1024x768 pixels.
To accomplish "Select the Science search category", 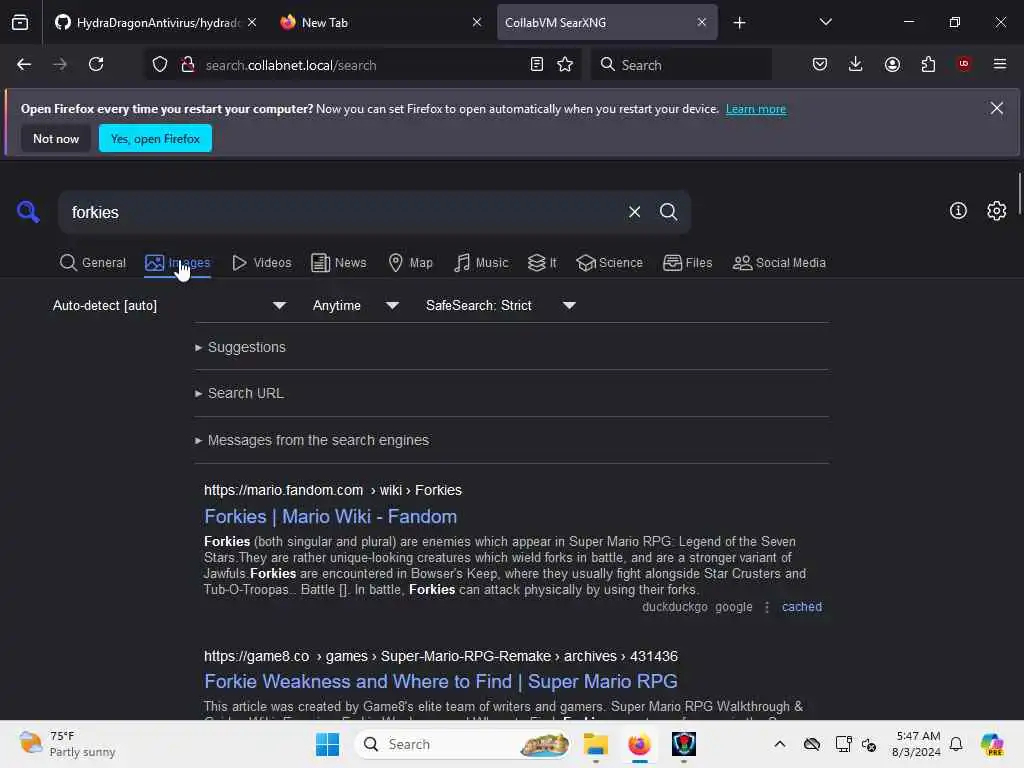I will click(609, 263).
